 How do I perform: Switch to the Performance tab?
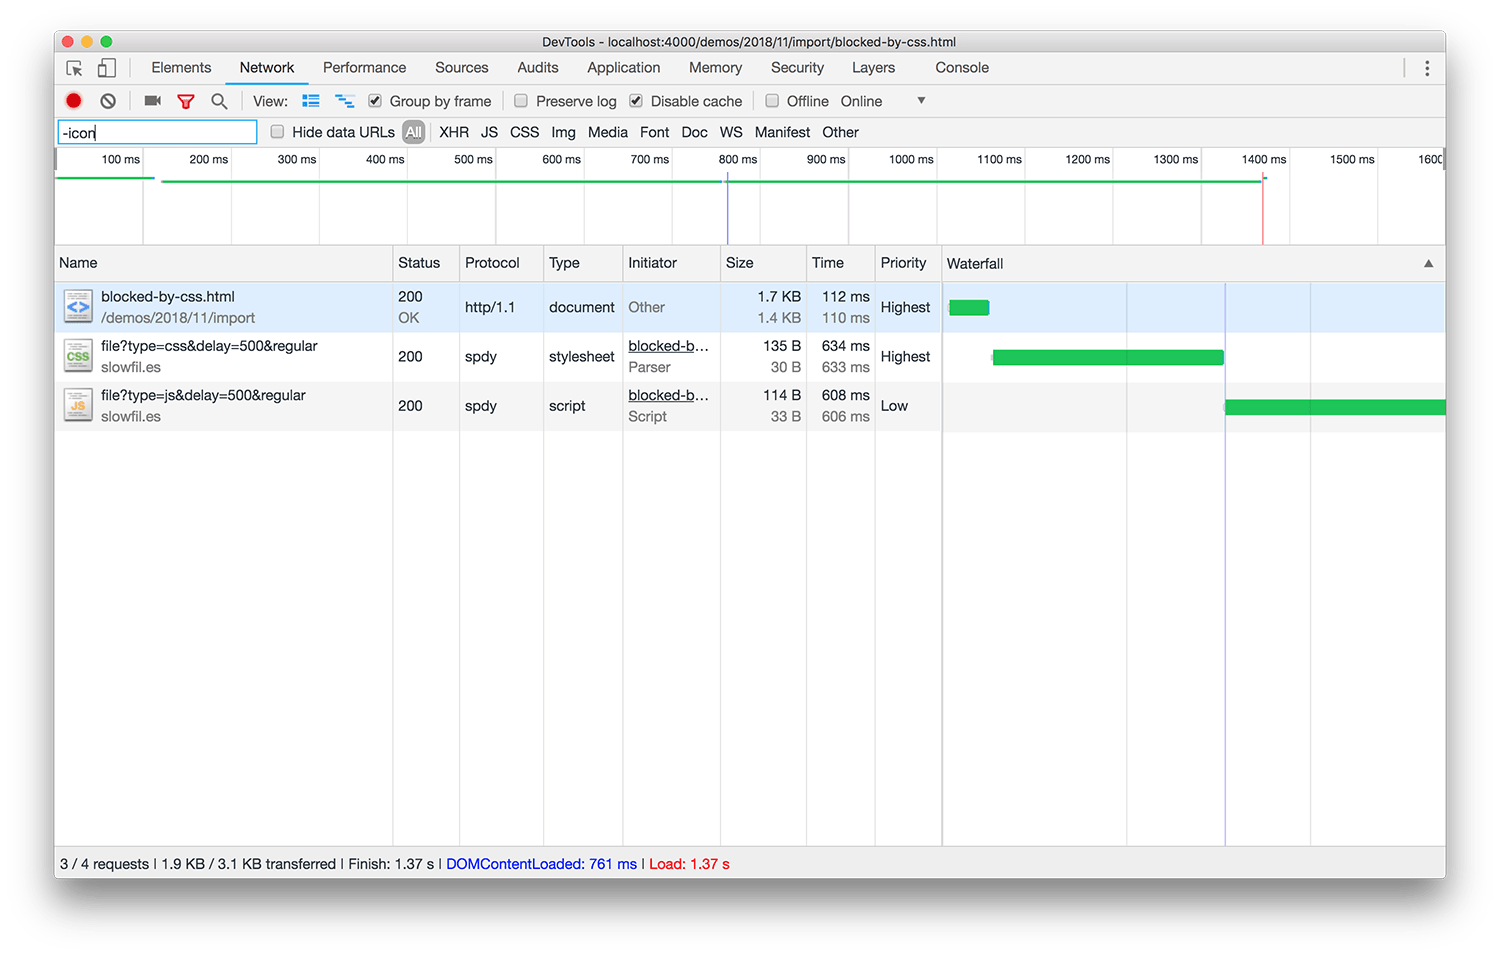(x=364, y=68)
